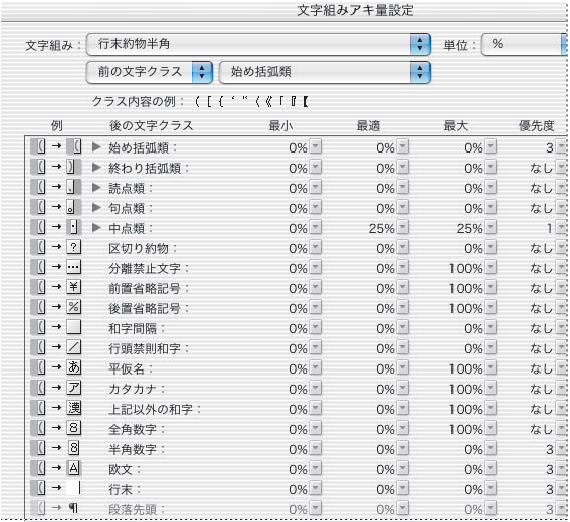Click the percent sign icon in 後置省略記号 row
Viewport: 570px width, 522px height.
click(x=73, y=307)
